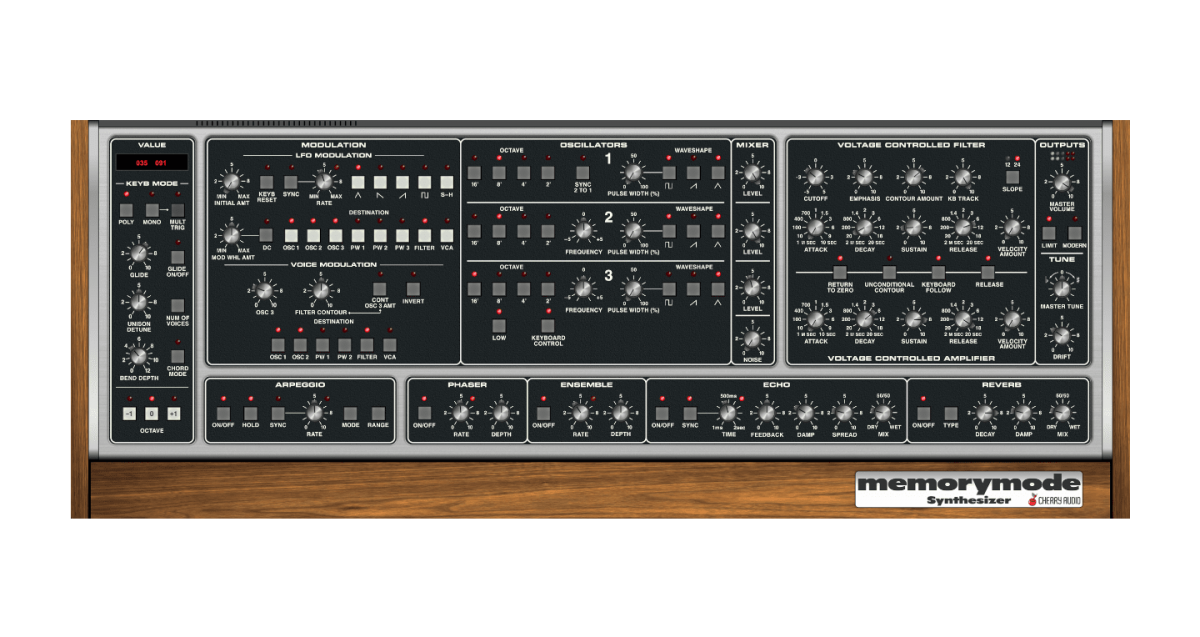Toggle LFO destination FILTER
Image resolution: width=1200 pixels, height=637 pixels.
424,234
